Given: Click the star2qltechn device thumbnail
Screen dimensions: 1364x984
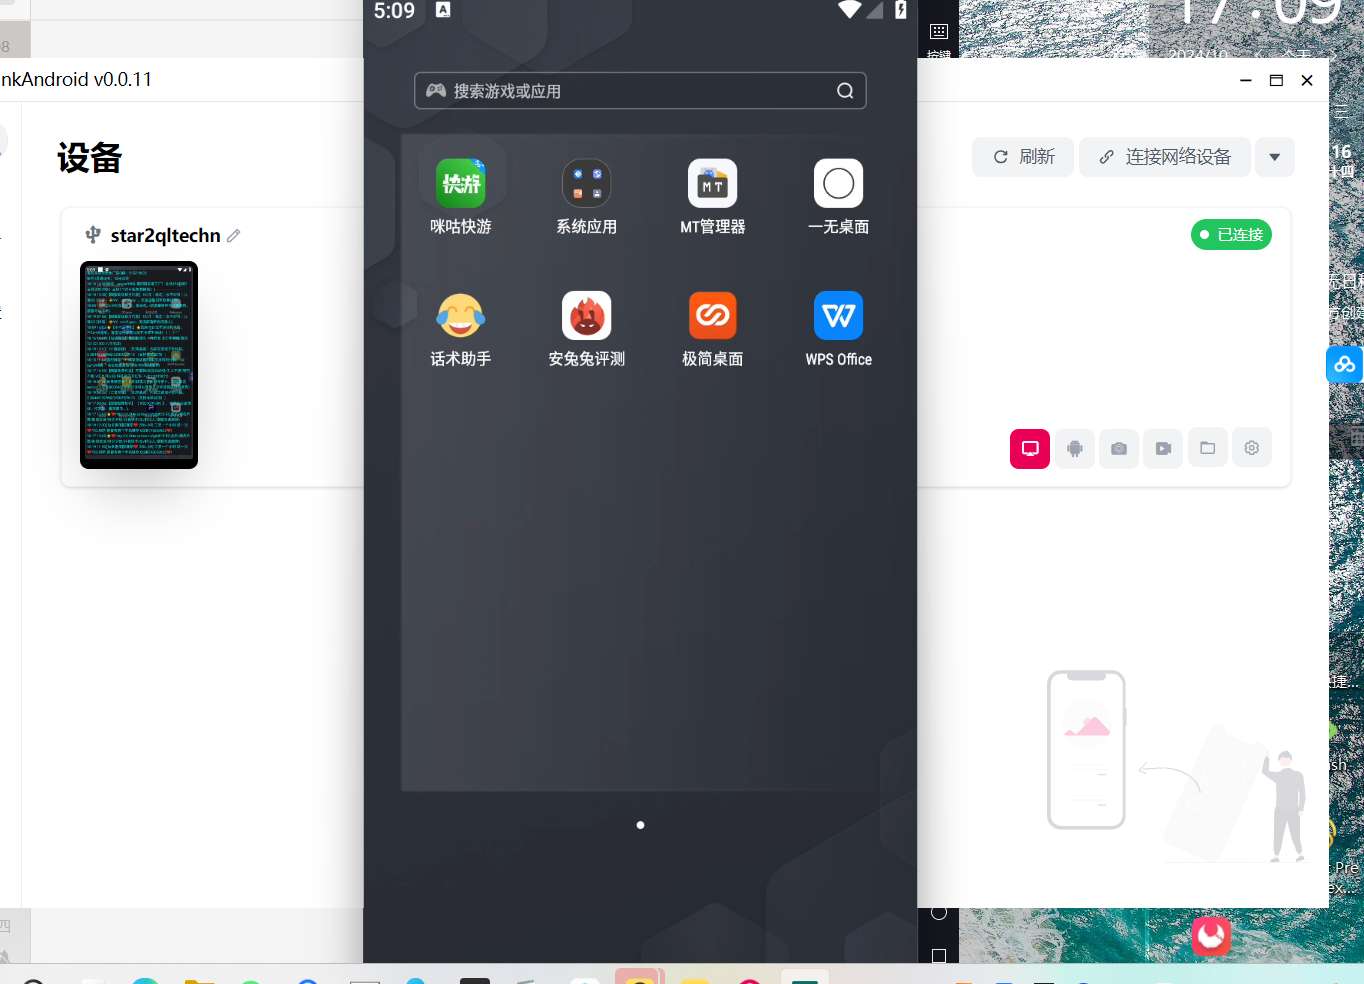Looking at the screenshot, I should 139,365.
